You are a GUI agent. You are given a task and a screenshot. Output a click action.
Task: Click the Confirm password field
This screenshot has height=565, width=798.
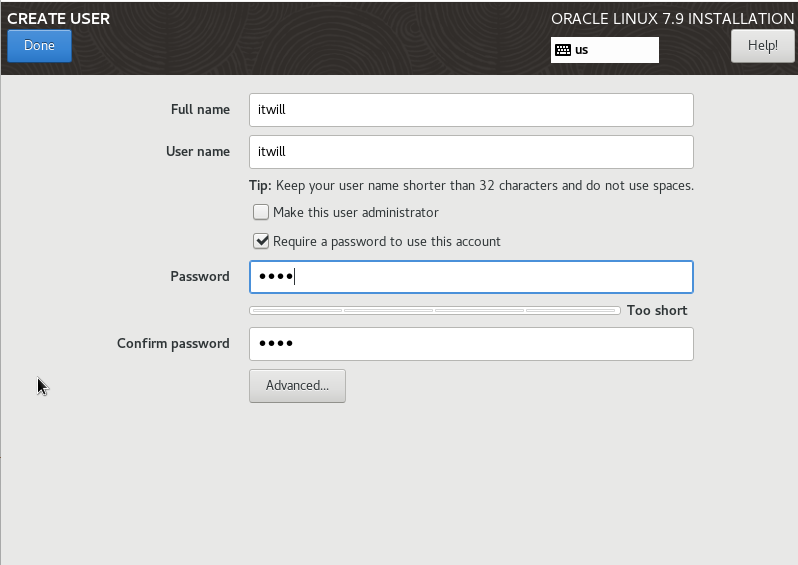[471, 344]
